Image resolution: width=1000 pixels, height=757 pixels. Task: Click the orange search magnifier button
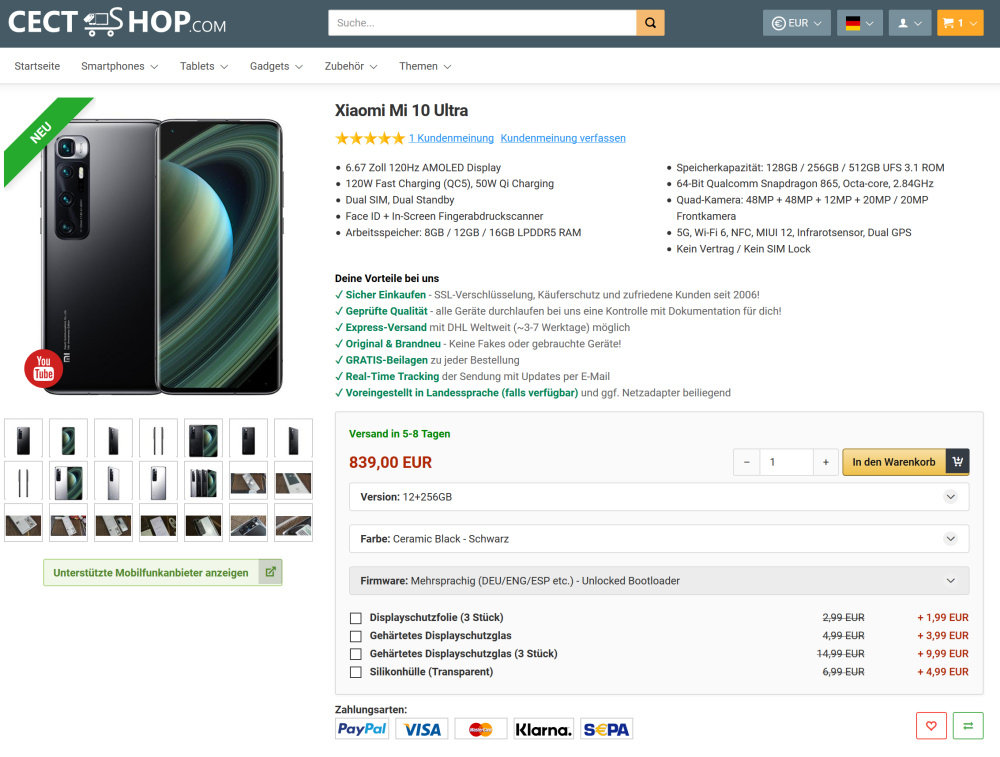(x=650, y=23)
